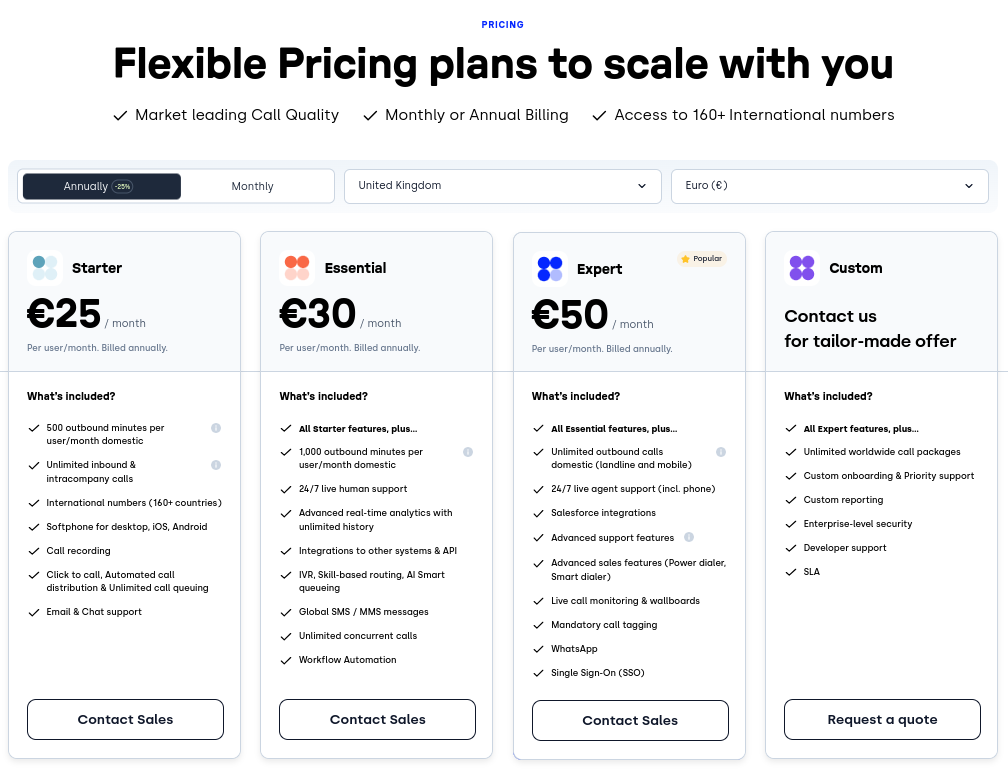
Task: Check Market leading Call Quality checkmark
Action: 120,115
